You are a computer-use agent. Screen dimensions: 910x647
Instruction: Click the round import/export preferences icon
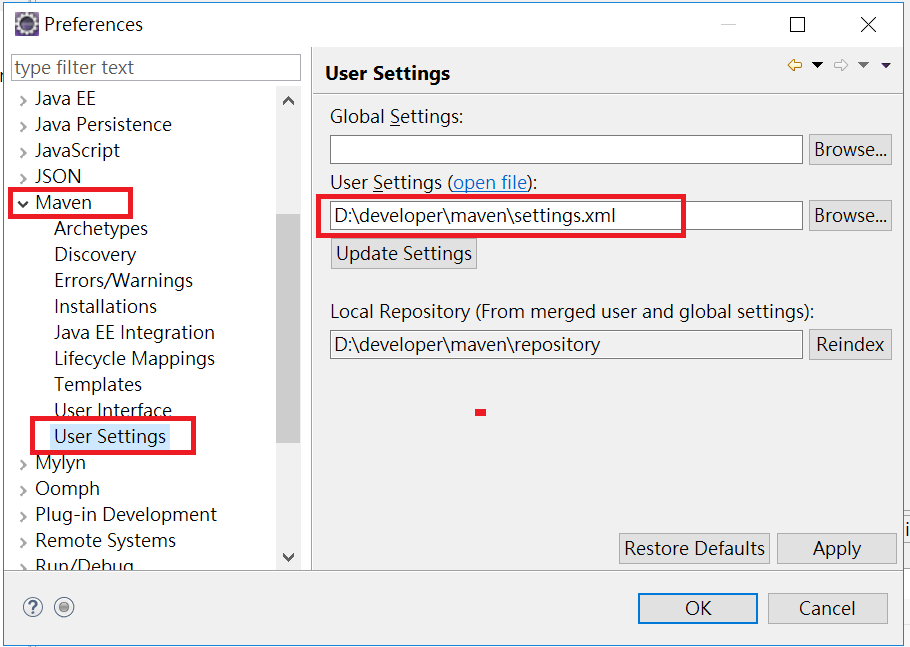point(64,608)
